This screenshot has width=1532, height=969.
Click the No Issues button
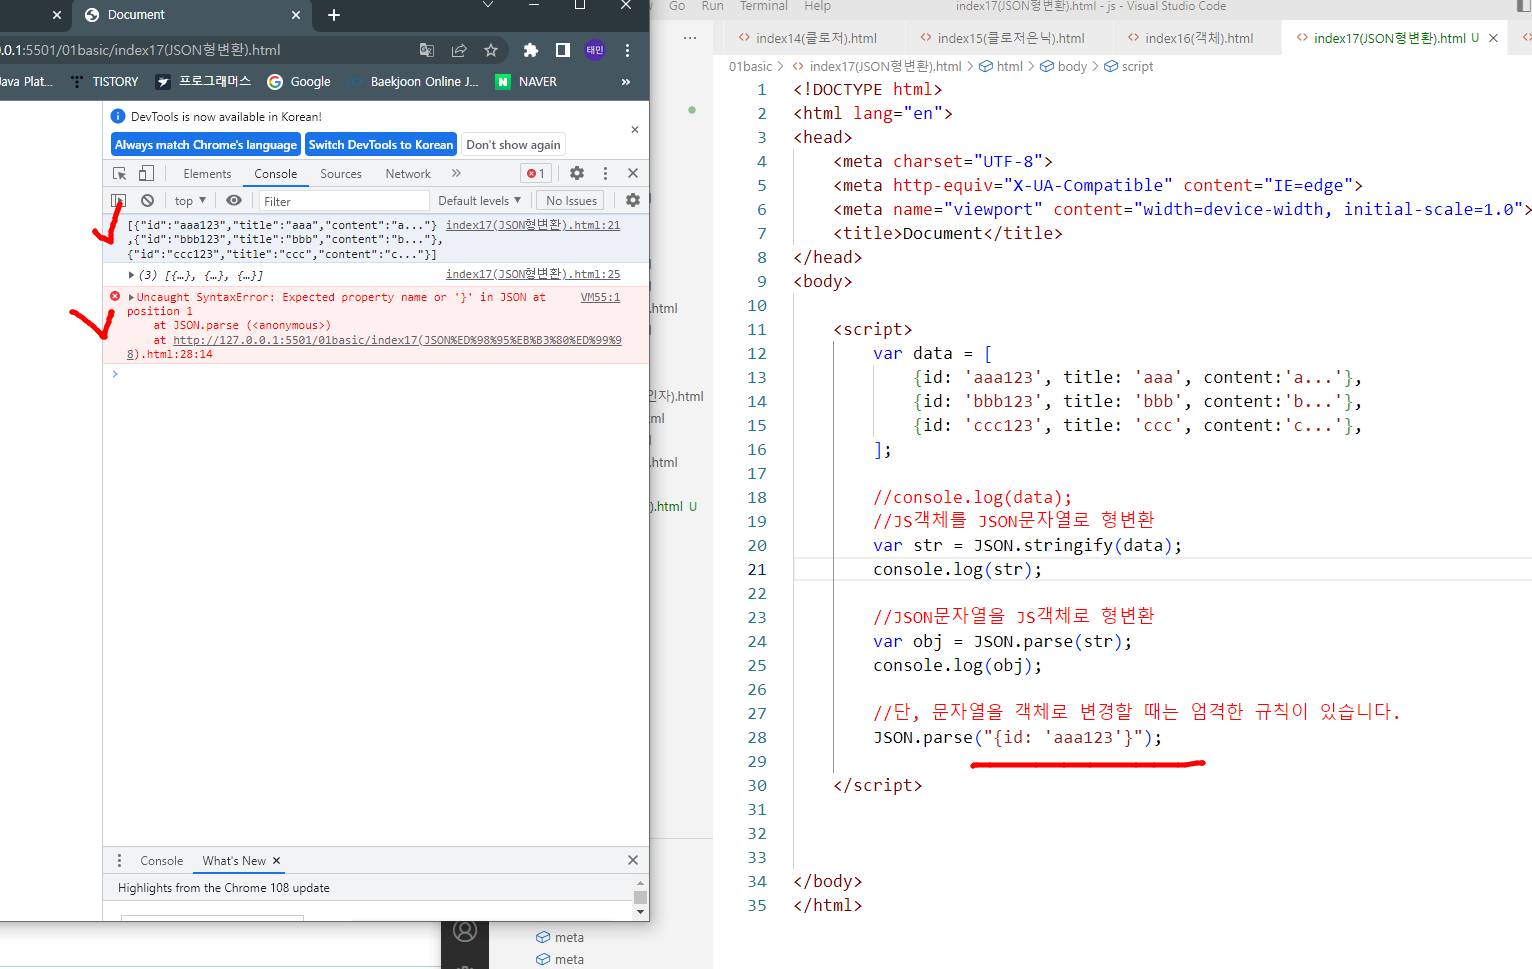tap(572, 201)
